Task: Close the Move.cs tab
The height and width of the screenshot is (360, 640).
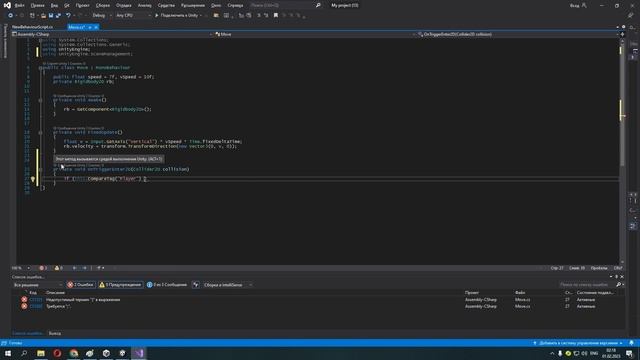Action: tap(96, 27)
